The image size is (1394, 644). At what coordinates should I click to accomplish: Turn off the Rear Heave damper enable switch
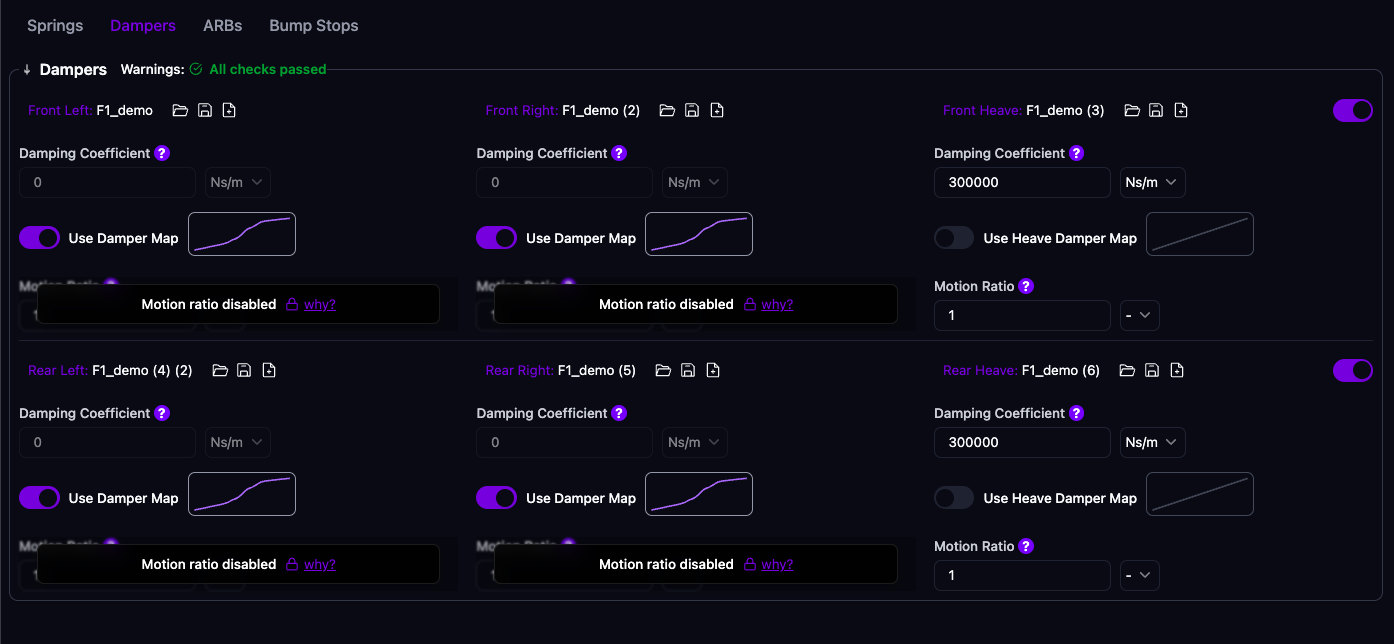1352,371
